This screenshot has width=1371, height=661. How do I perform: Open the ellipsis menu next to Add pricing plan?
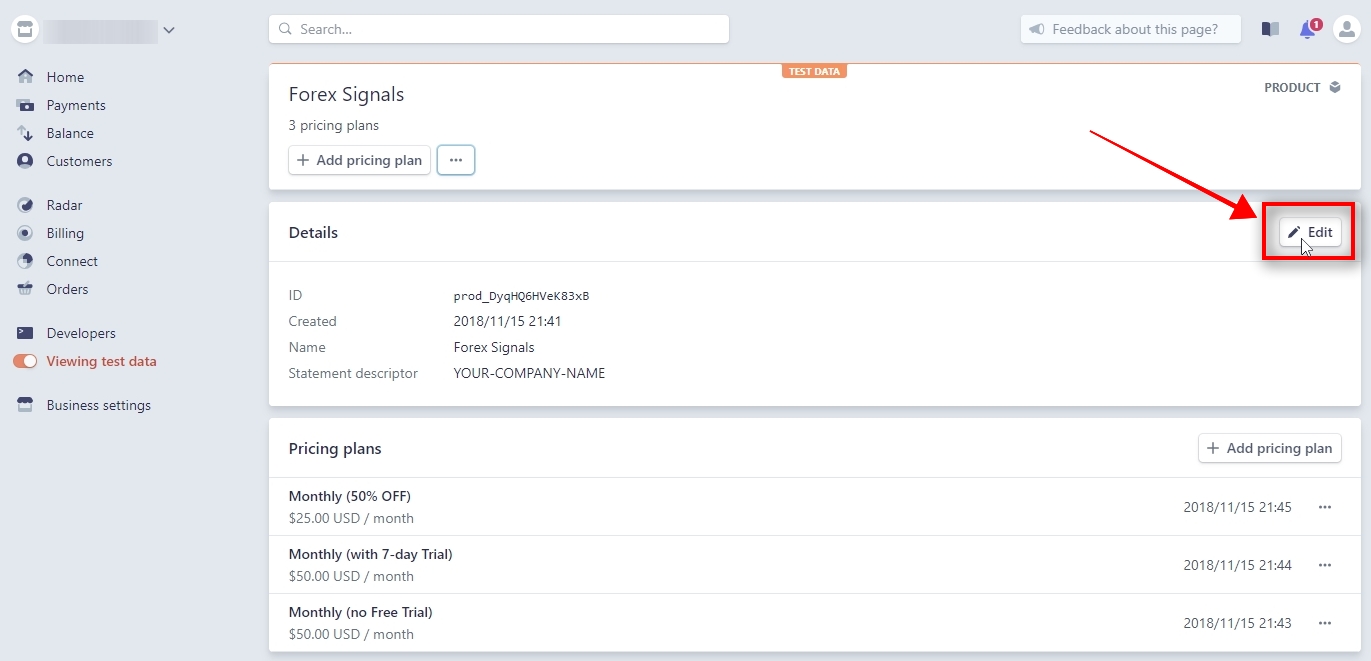[x=456, y=160]
